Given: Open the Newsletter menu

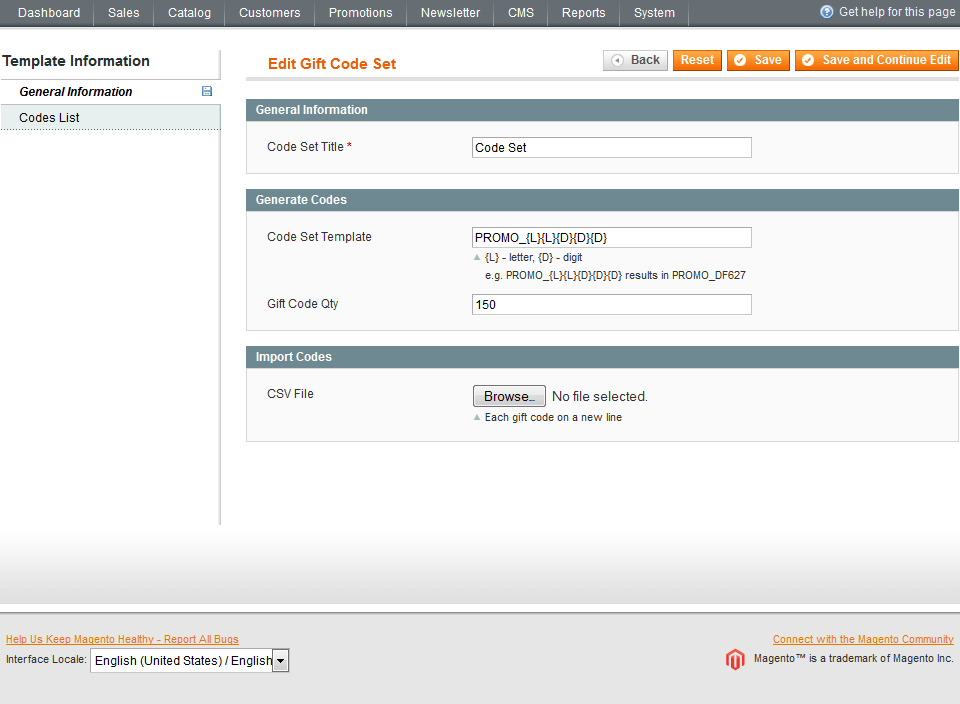Looking at the screenshot, I should tap(449, 13).
